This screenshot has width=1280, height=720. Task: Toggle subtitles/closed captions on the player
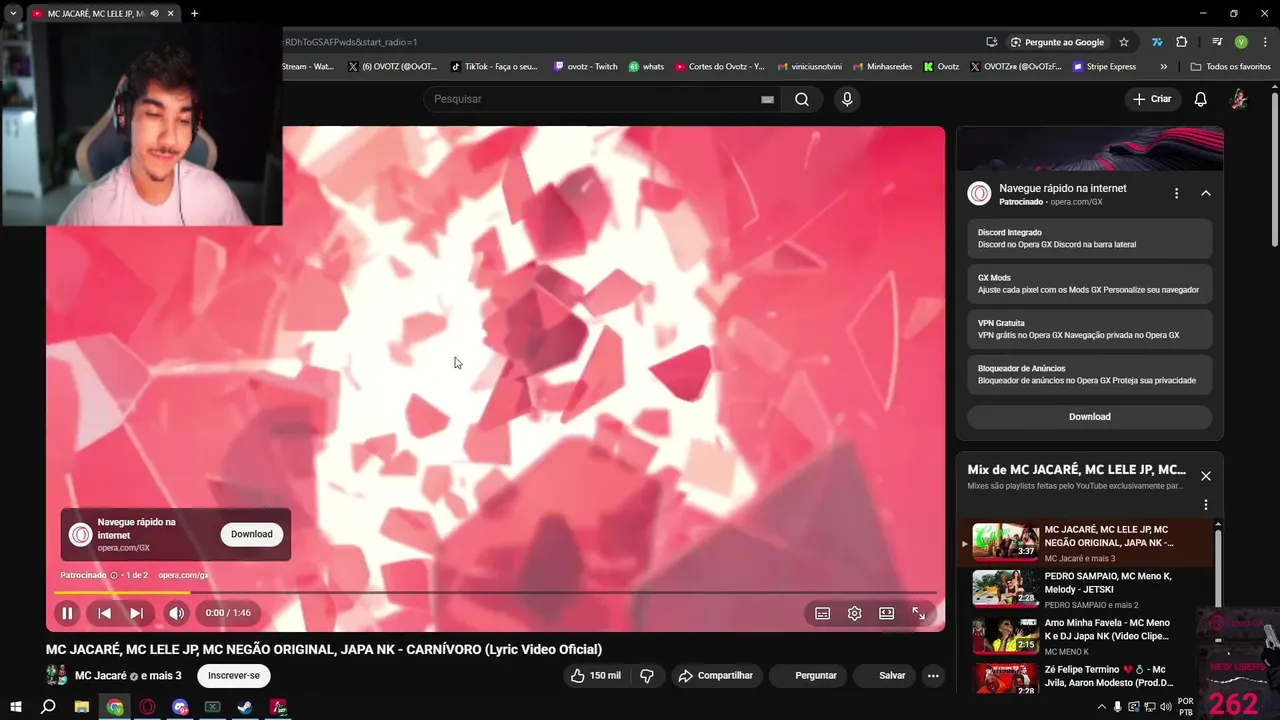pyautogui.click(x=822, y=613)
